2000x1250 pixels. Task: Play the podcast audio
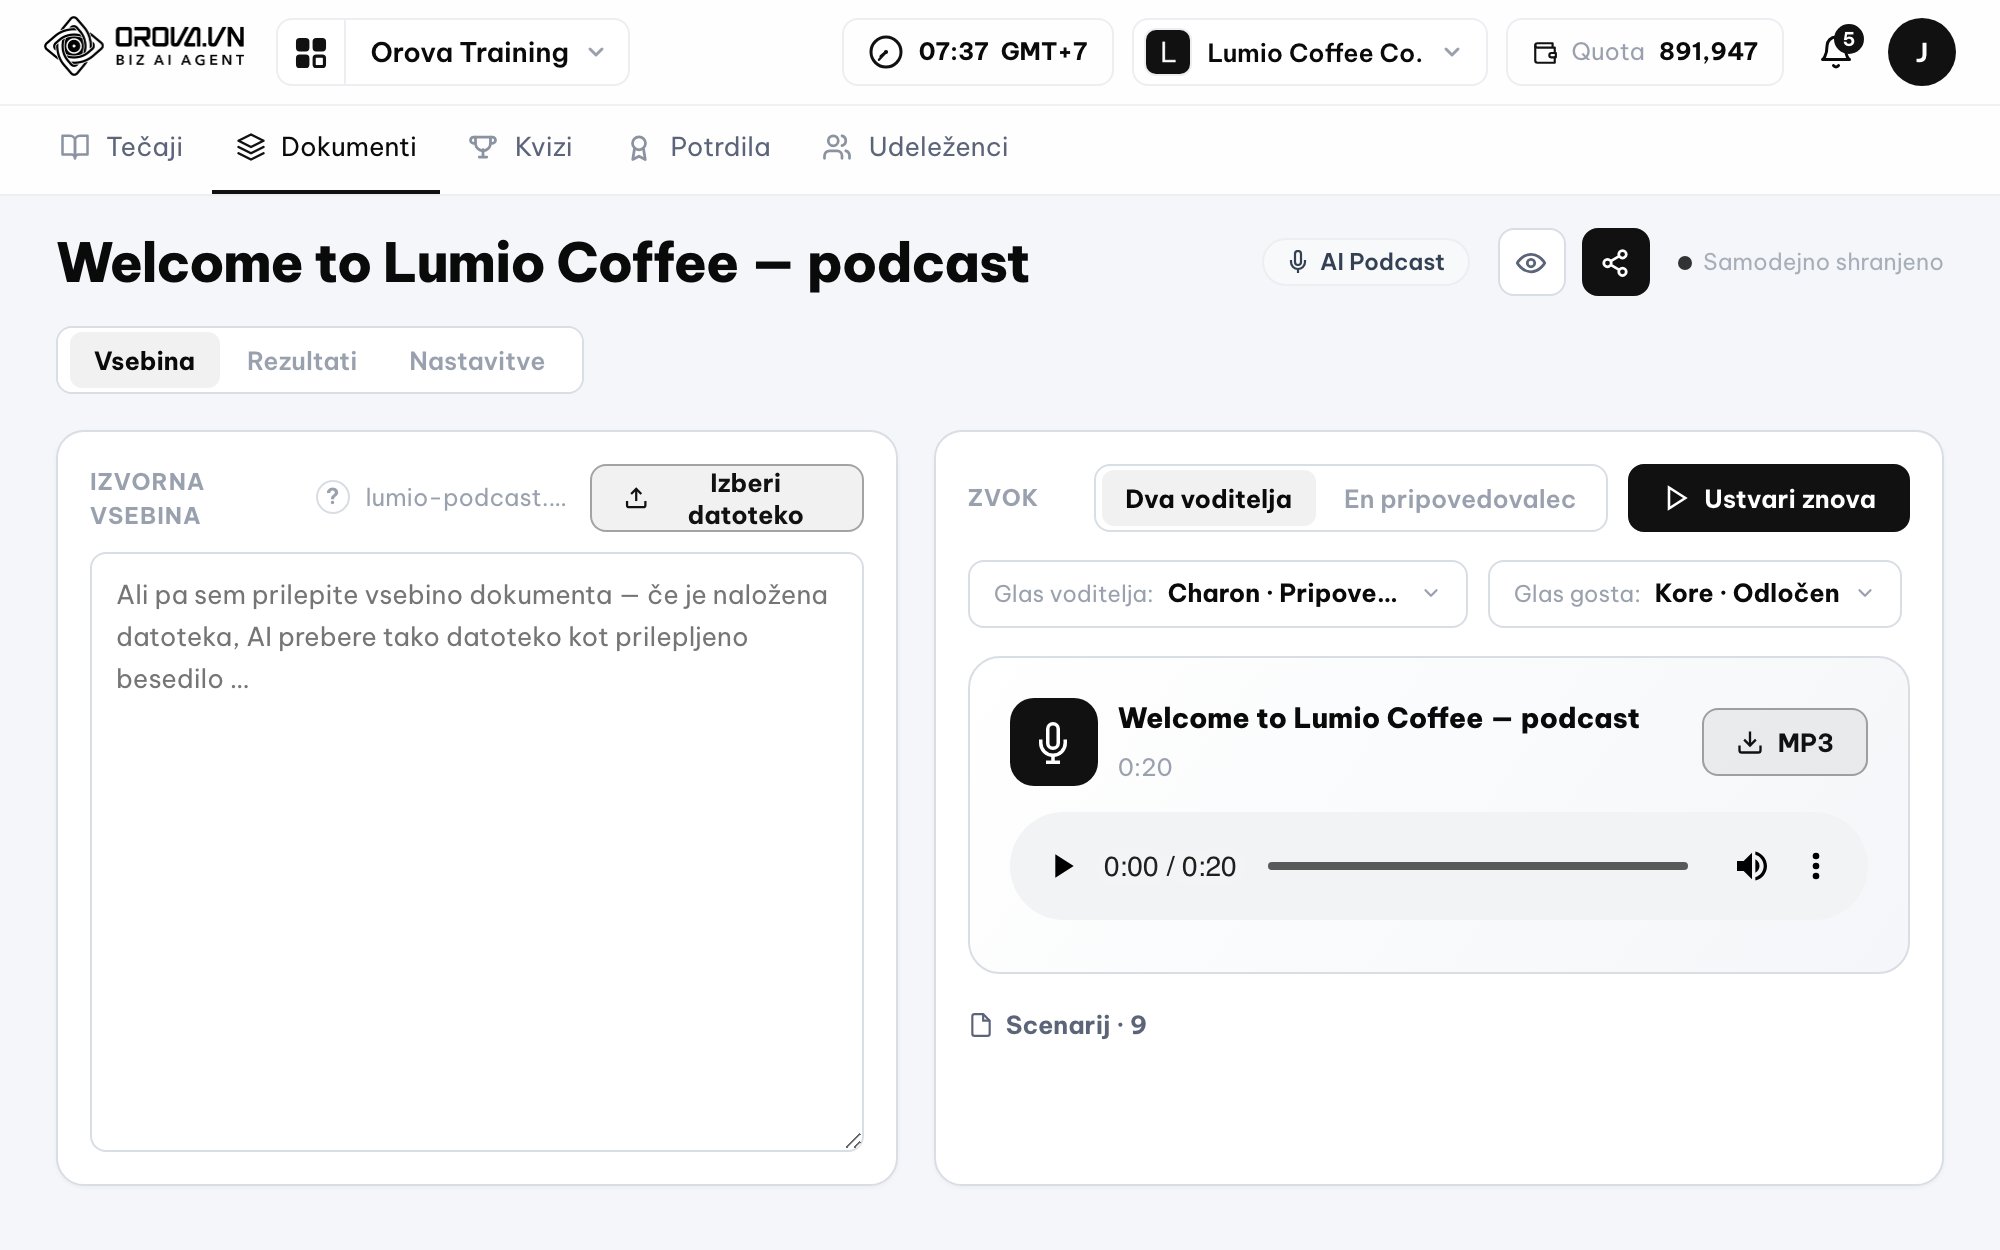(x=1063, y=866)
